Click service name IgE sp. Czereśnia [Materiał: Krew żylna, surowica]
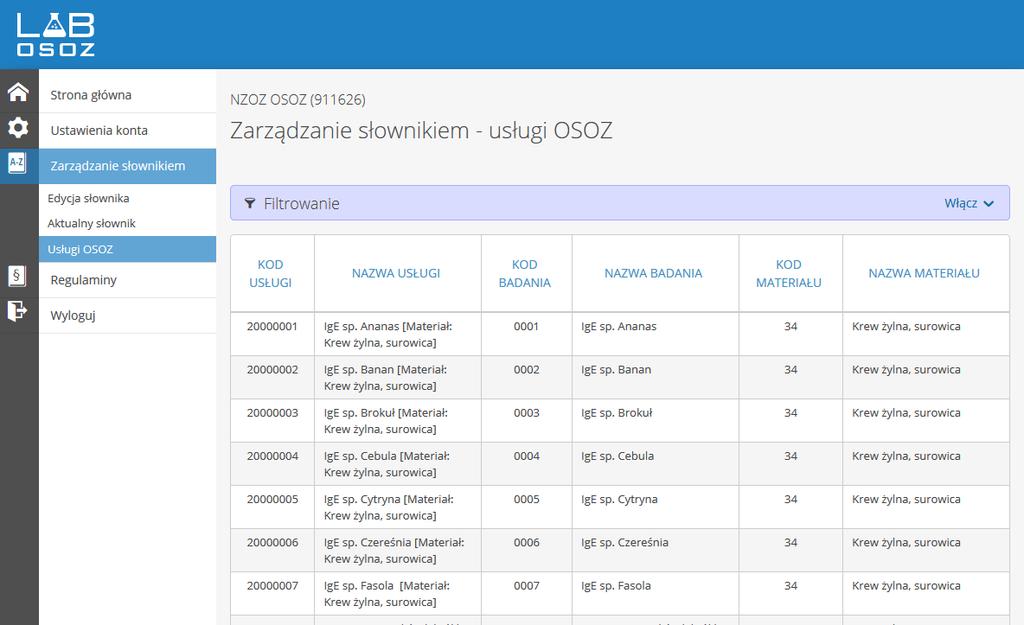The width and height of the screenshot is (1024, 625). tap(394, 550)
